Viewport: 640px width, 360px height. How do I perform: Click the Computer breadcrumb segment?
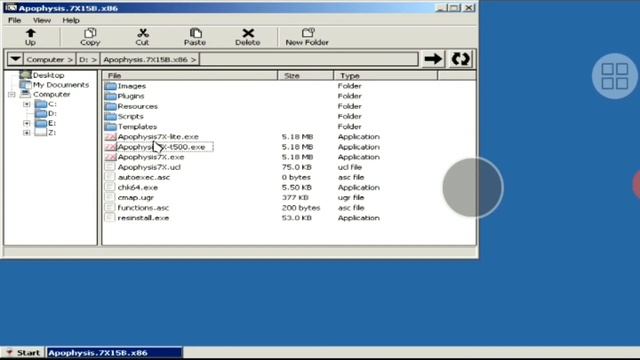coord(49,60)
